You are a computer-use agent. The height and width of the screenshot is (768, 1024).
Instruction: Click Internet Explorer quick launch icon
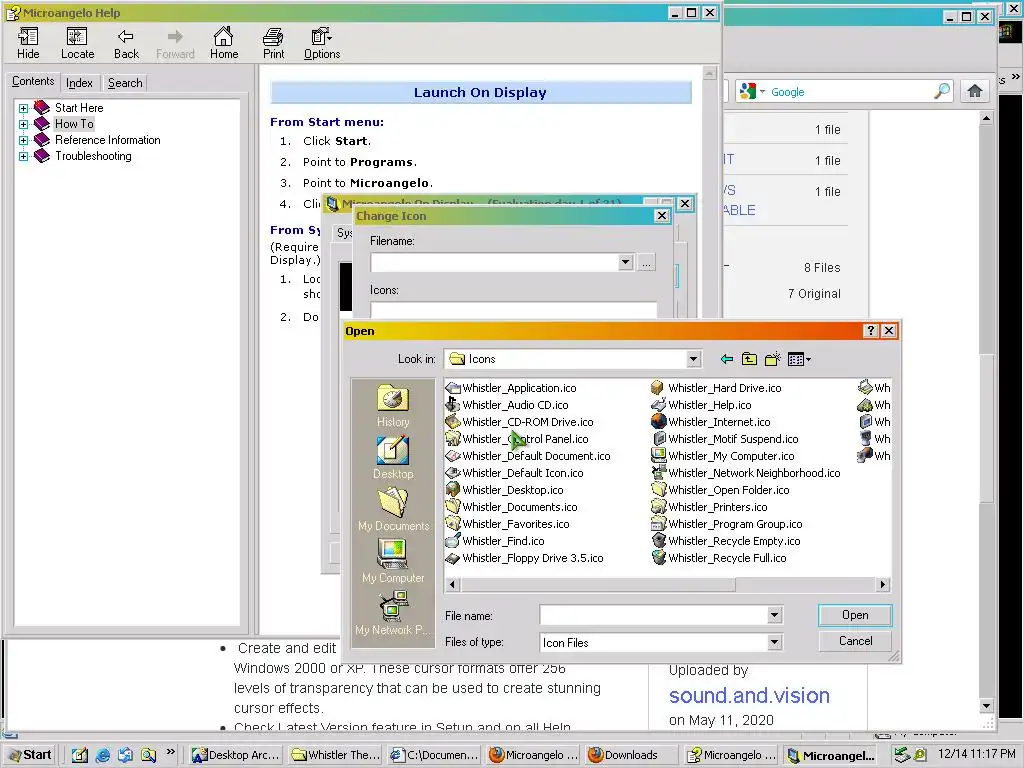click(x=103, y=755)
